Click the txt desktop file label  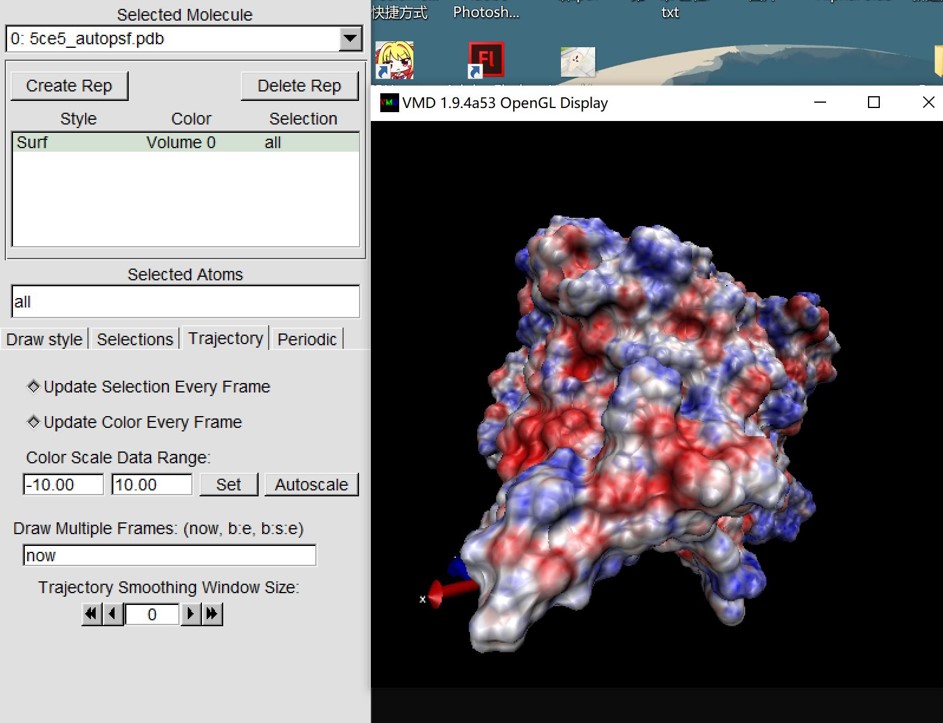670,12
